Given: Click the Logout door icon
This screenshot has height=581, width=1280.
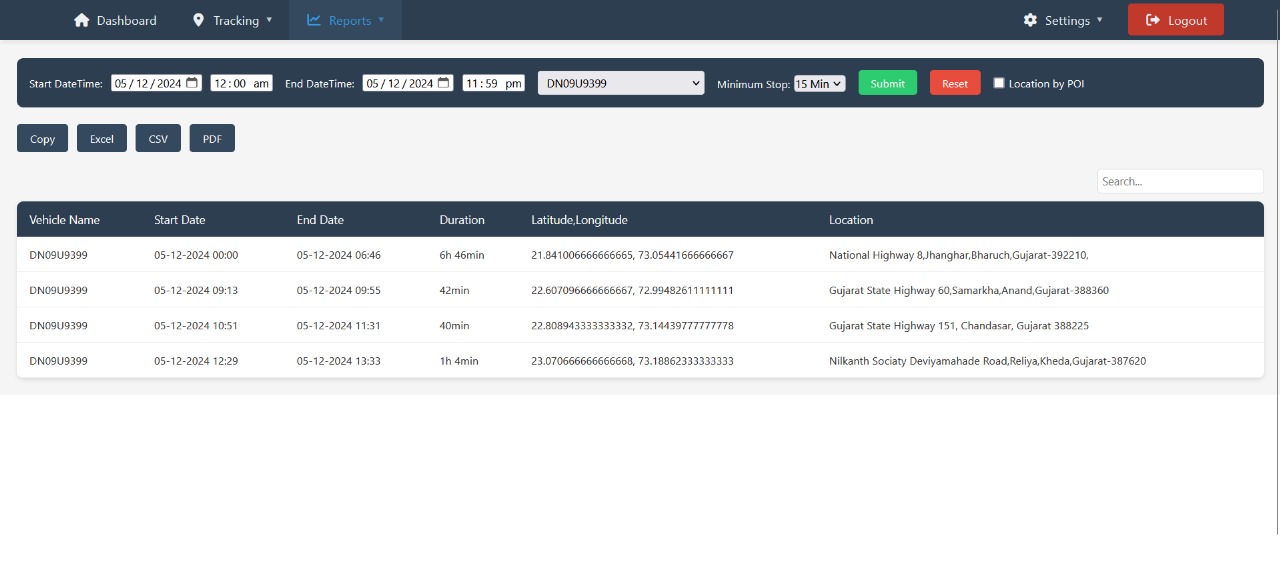Looking at the screenshot, I should 1154,19.
